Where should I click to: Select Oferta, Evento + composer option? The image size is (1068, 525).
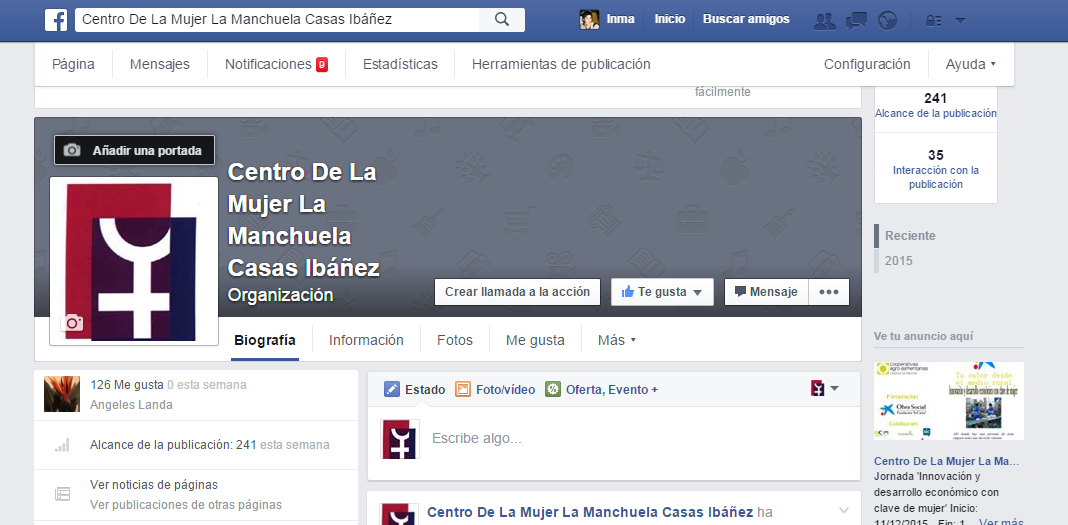point(601,389)
